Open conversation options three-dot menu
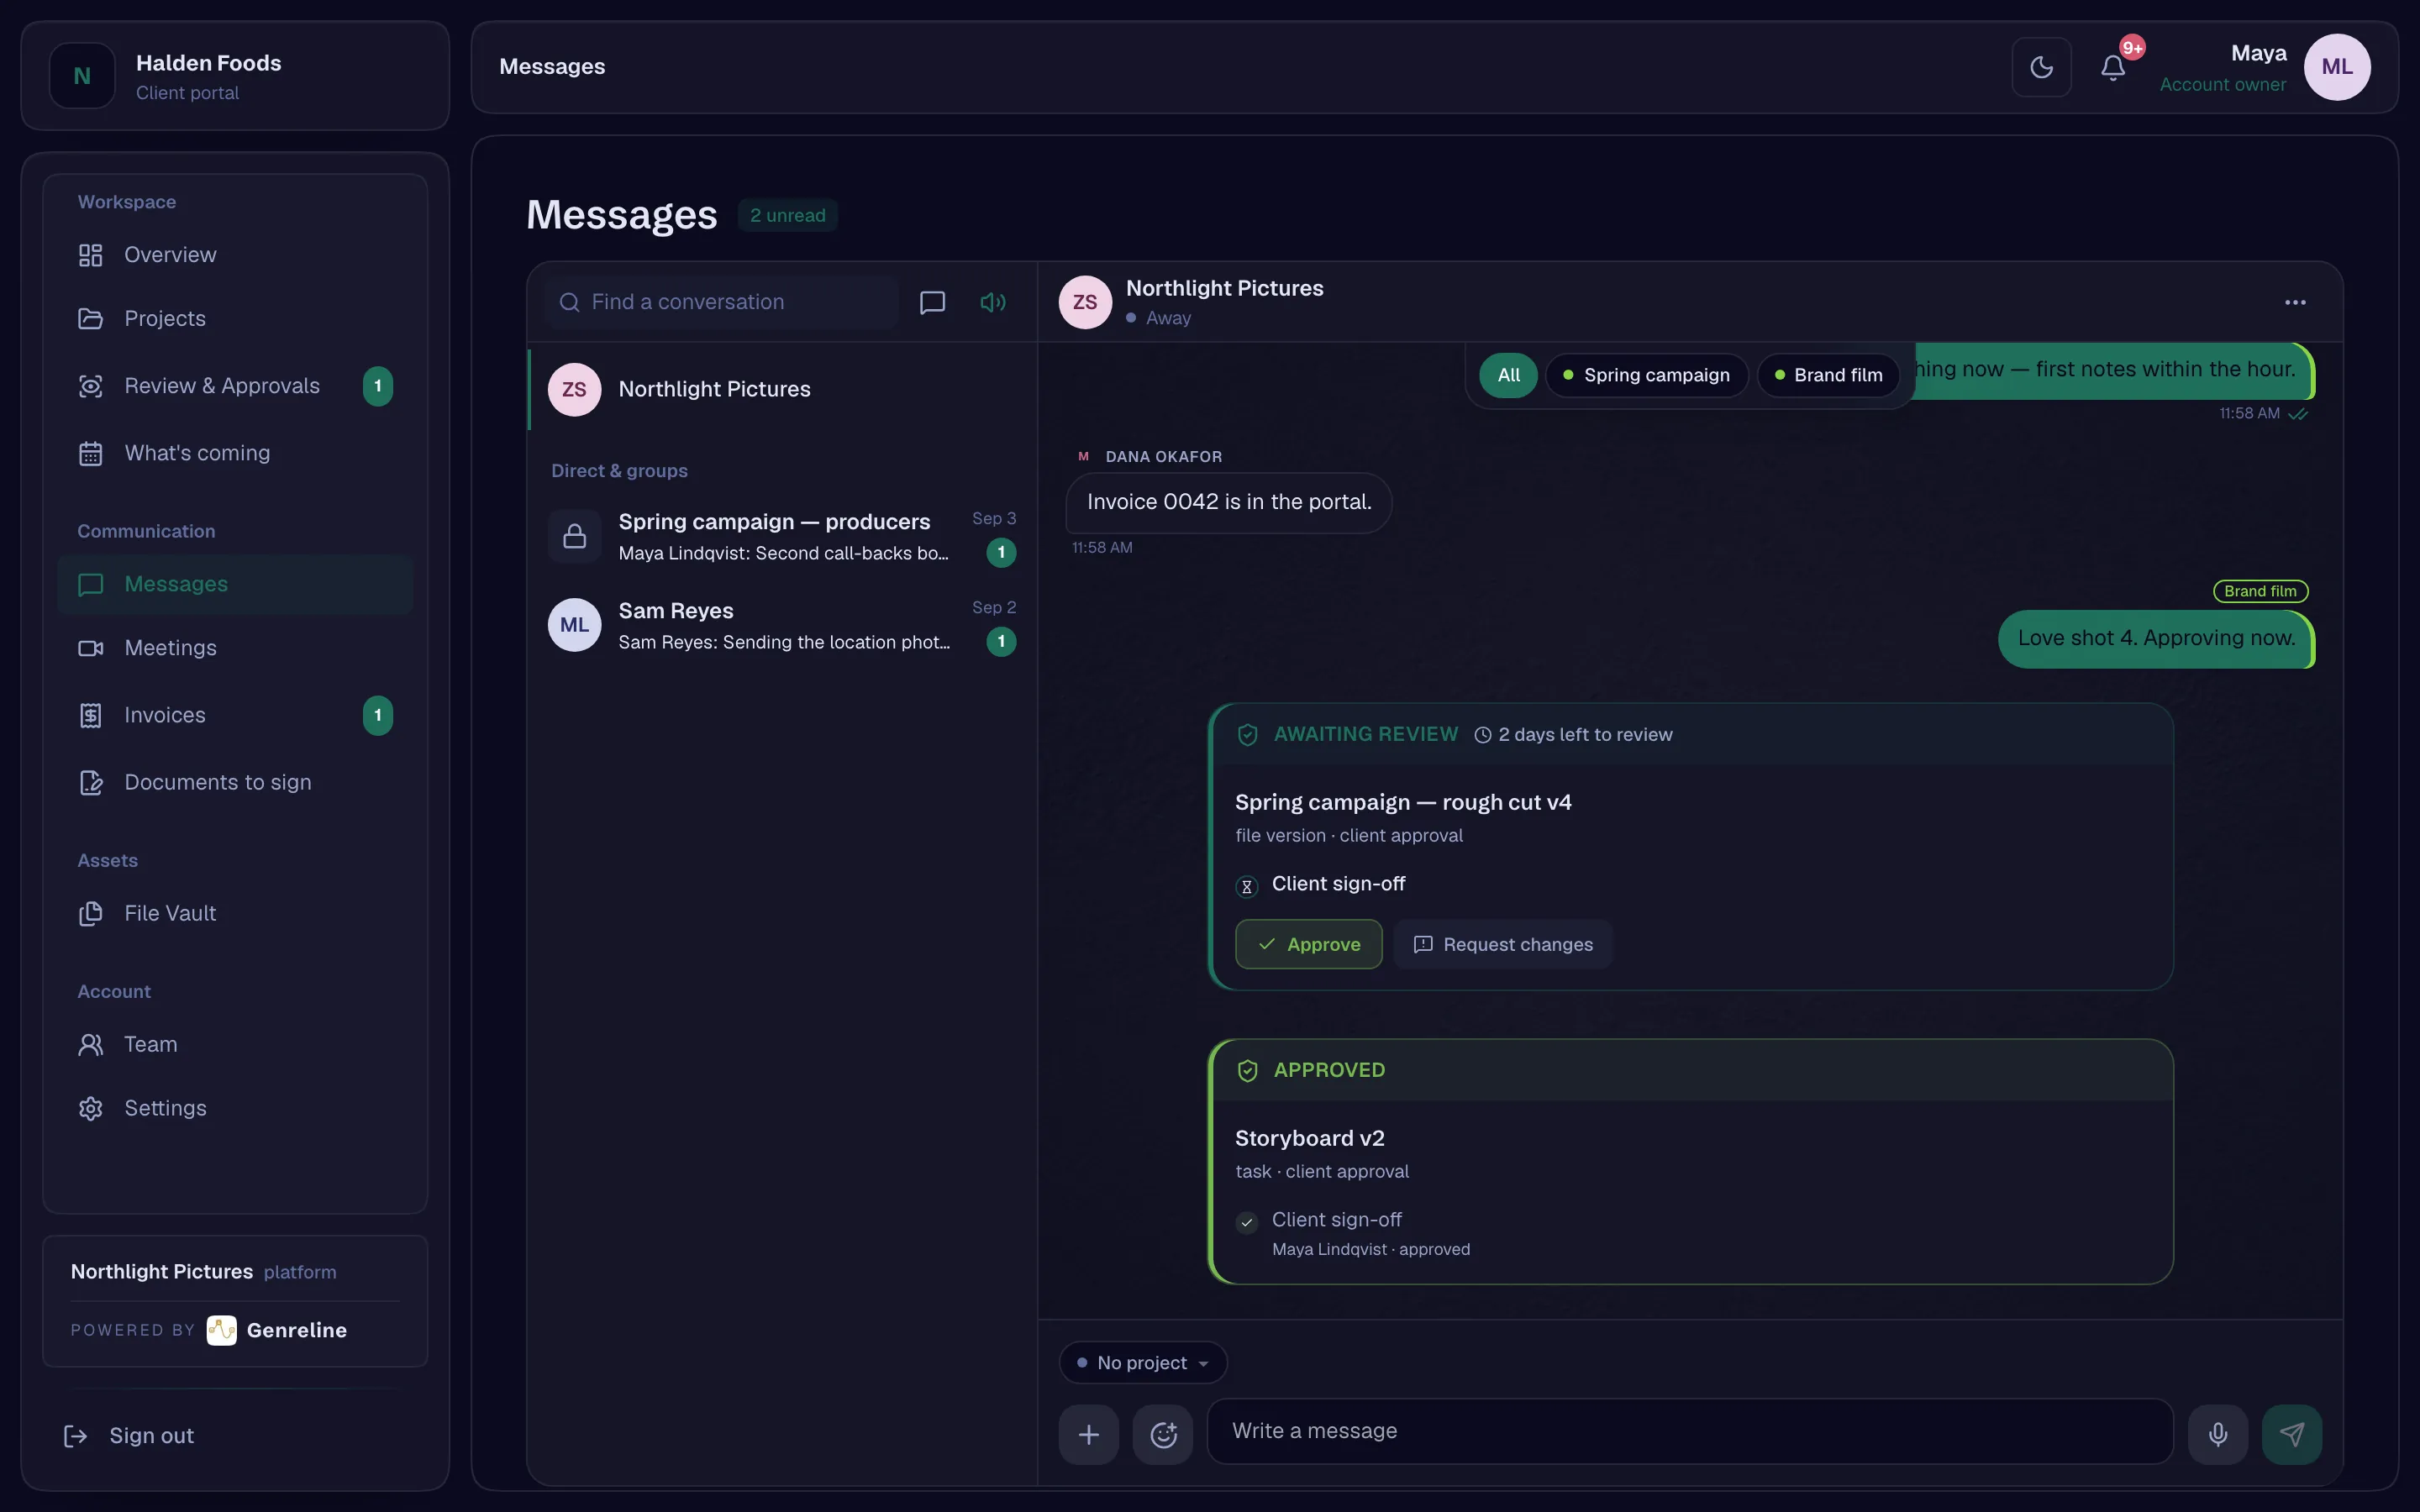The image size is (2420, 1512). click(2295, 302)
